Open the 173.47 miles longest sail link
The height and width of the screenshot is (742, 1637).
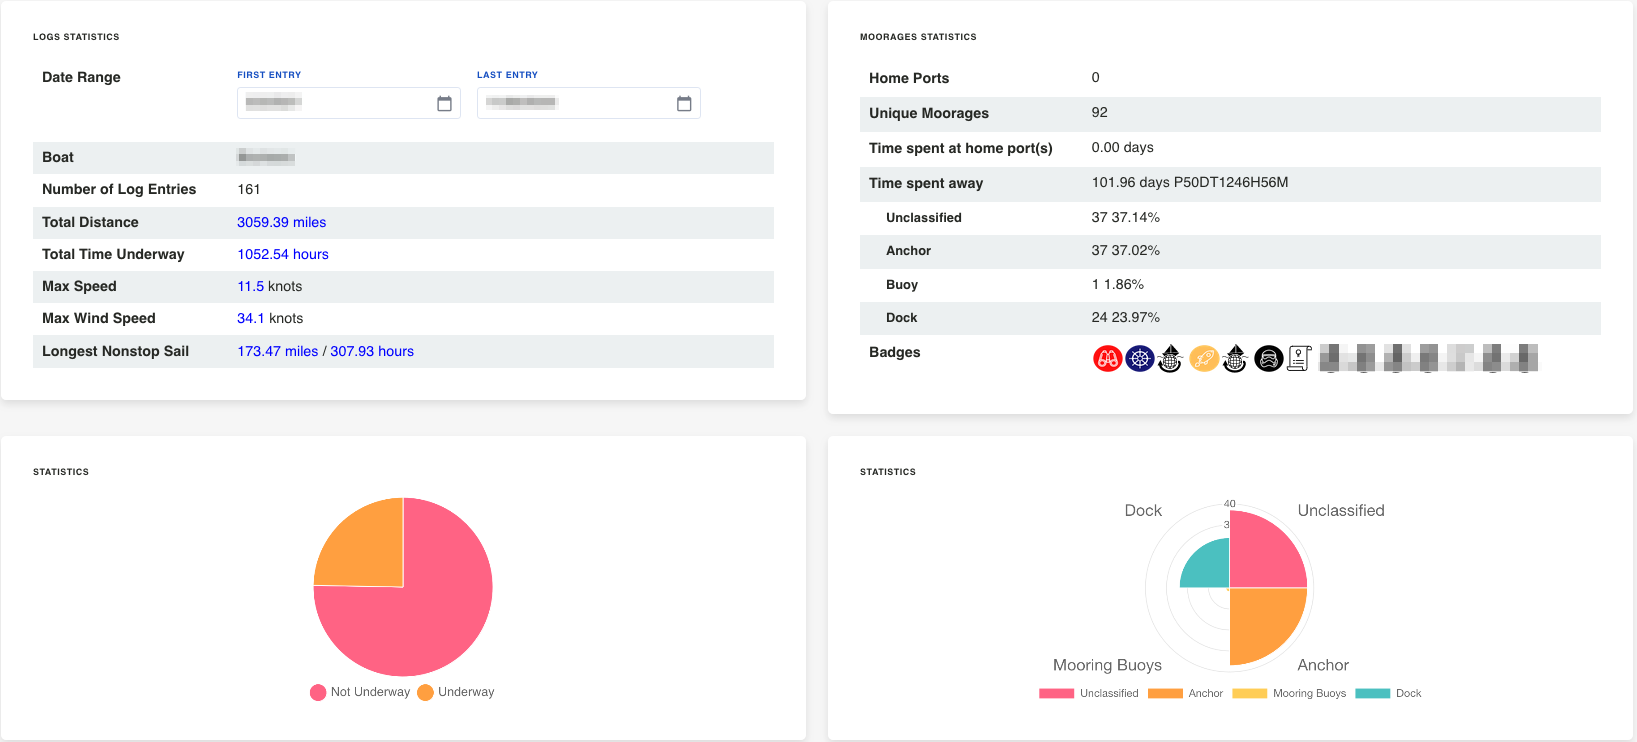point(278,351)
